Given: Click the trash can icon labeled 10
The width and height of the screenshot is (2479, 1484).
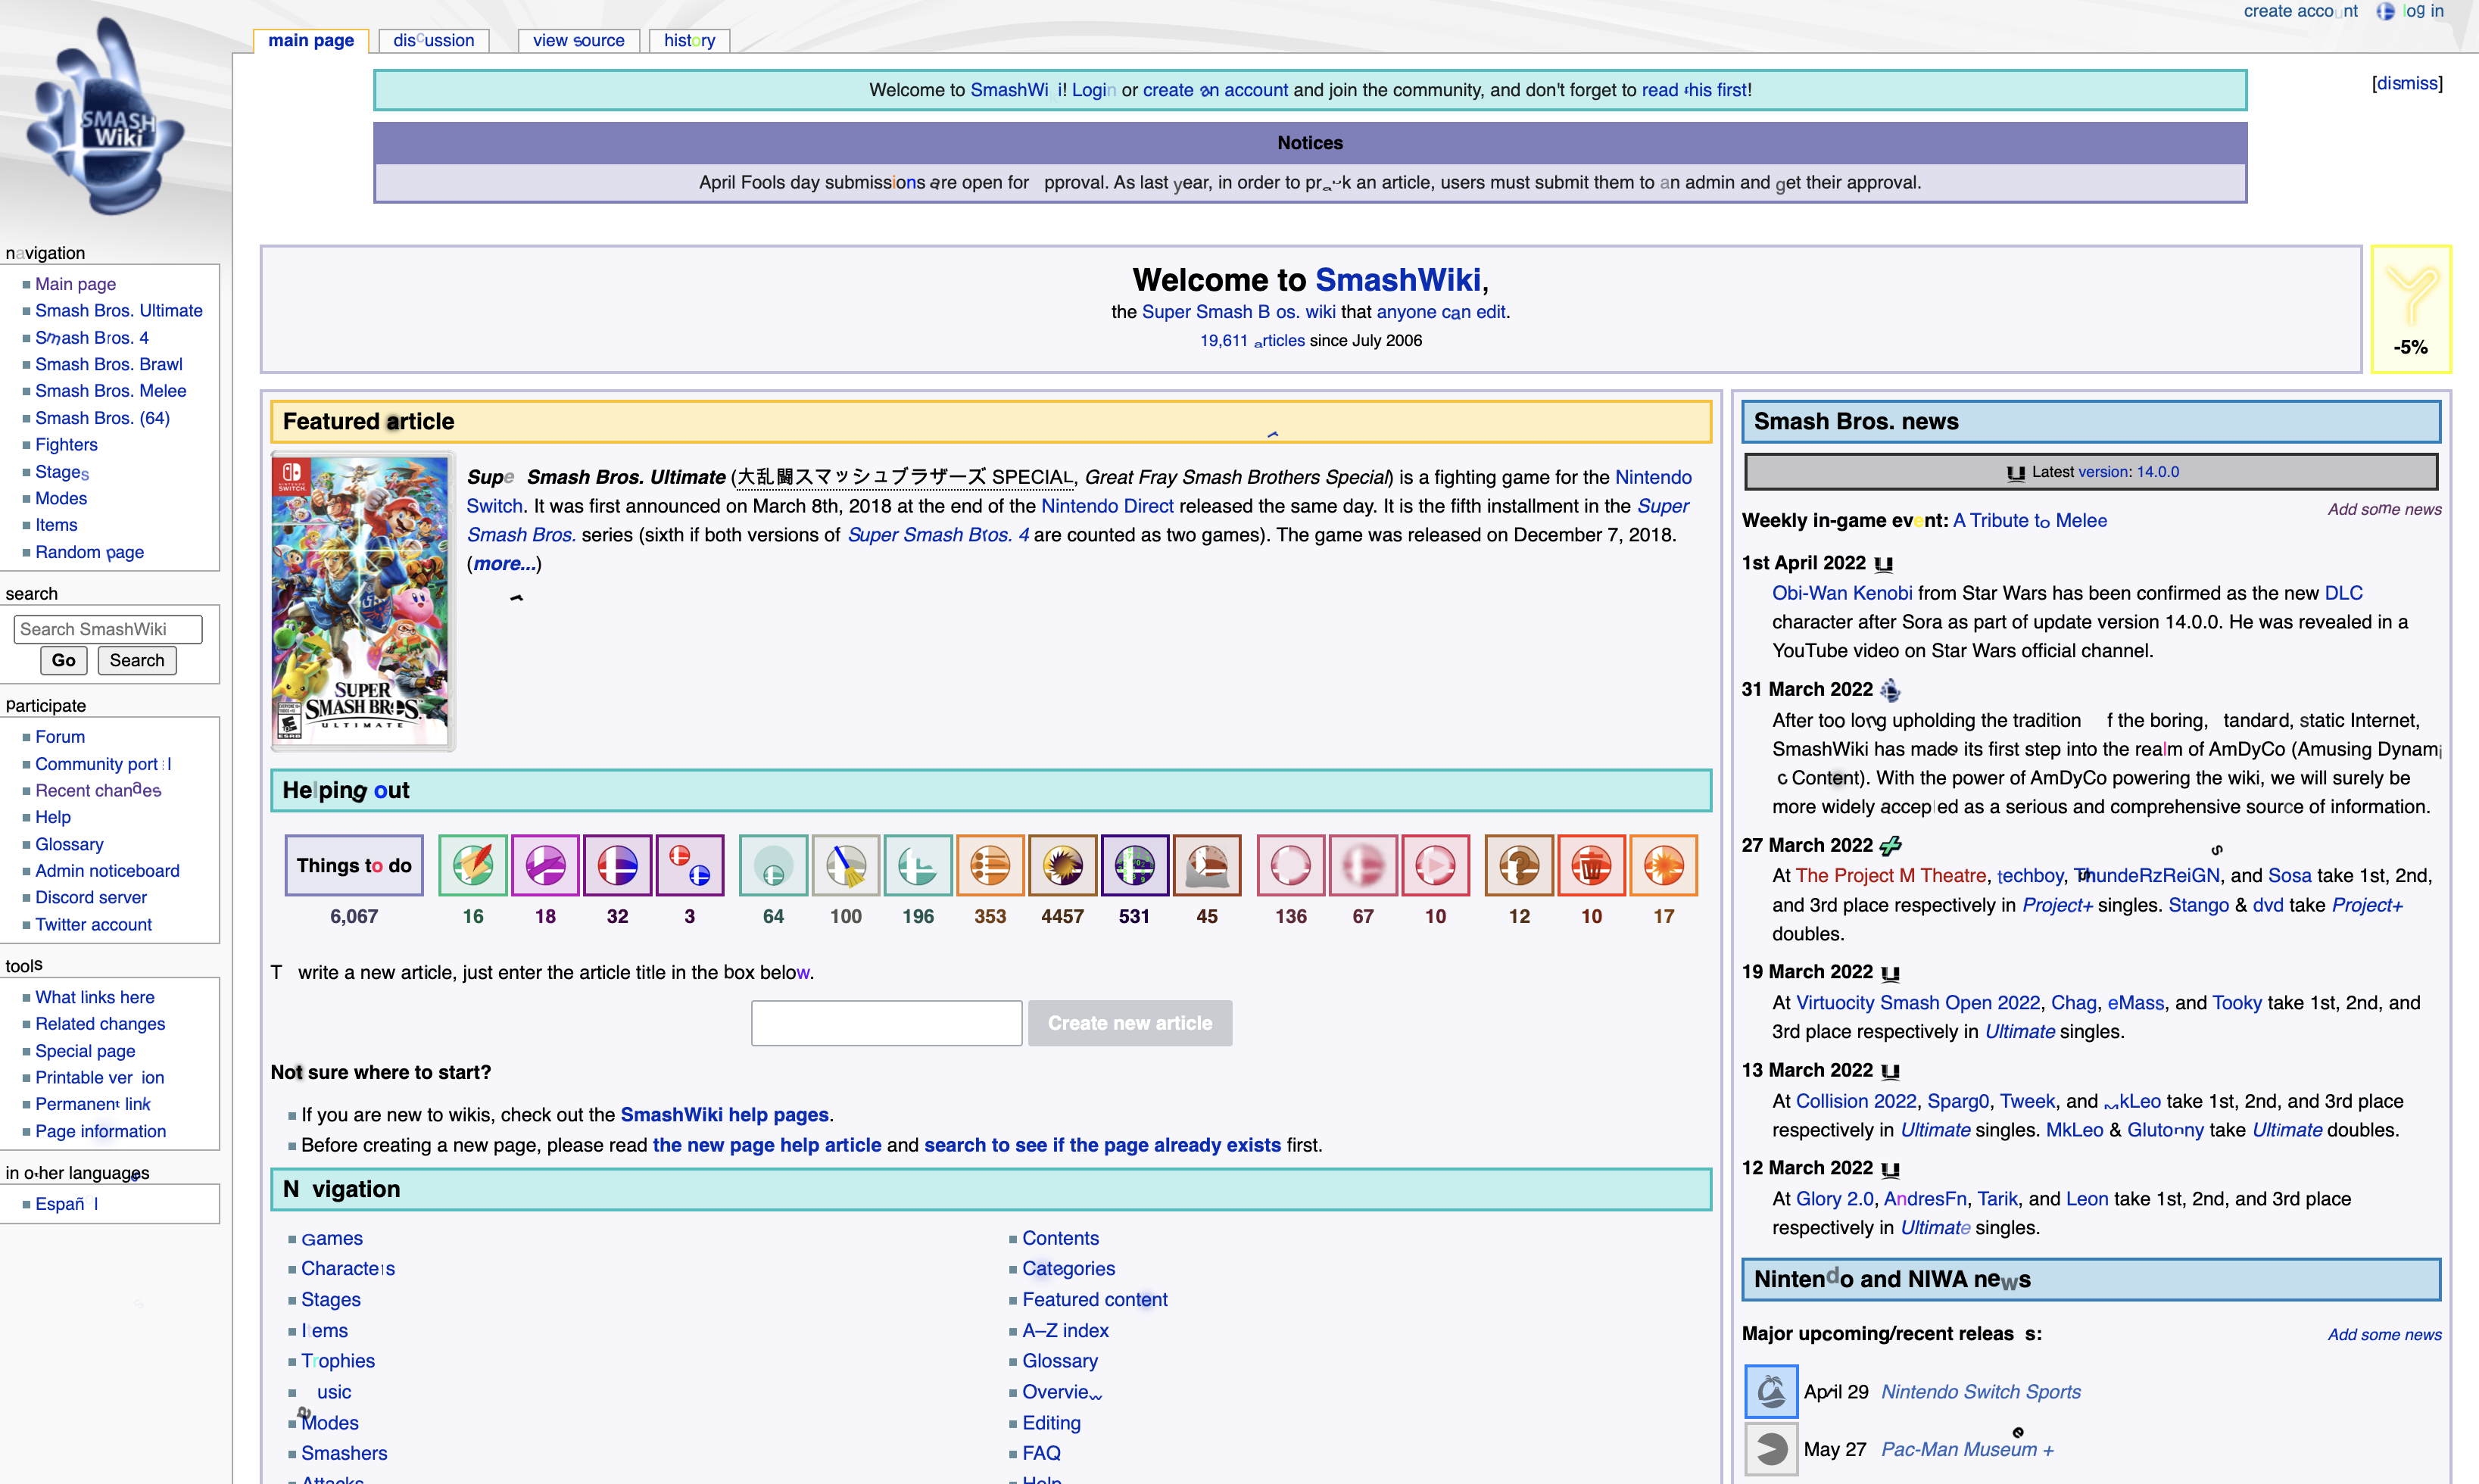Looking at the screenshot, I should (x=1590, y=865).
